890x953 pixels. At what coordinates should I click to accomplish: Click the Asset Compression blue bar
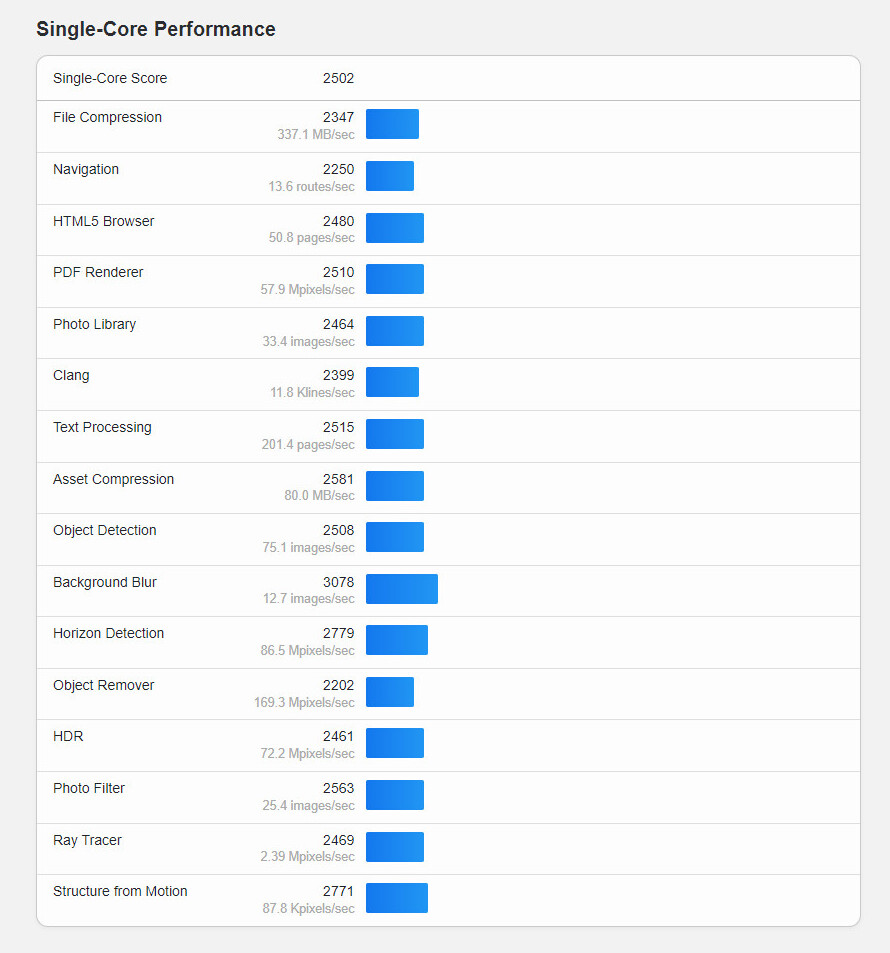[x=395, y=486]
